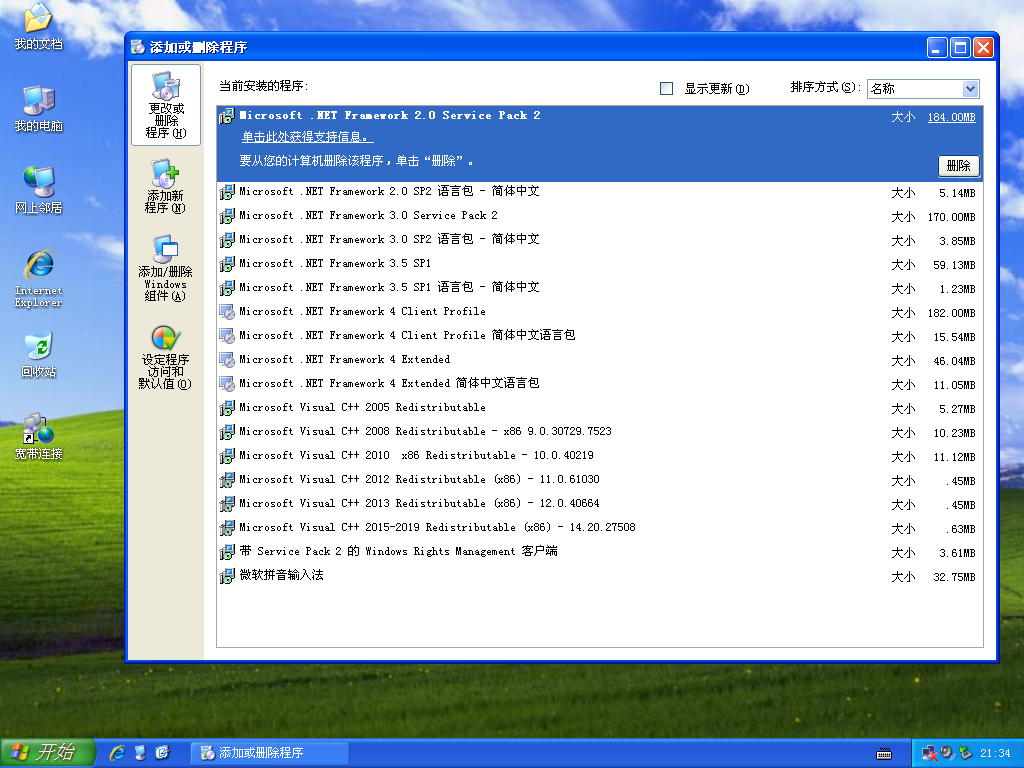The width and height of the screenshot is (1024, 768).
Task: Select Visual C++ 2008 Redistributable x86 entry
Action: (x=600, y=432)
